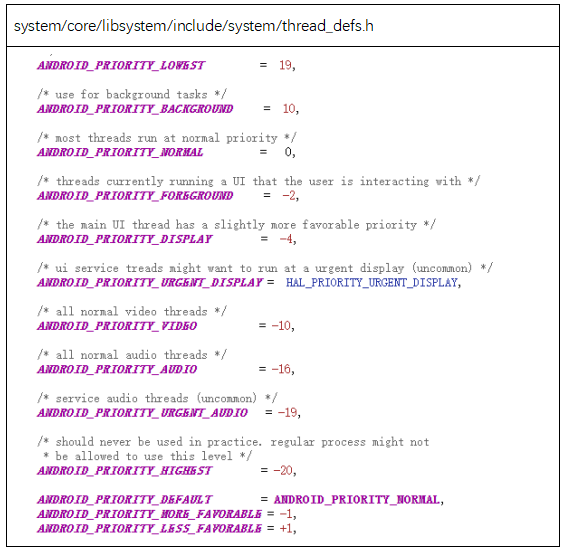
Task: Click the comment 'all normal audio threads'
Action: [132, 355]
